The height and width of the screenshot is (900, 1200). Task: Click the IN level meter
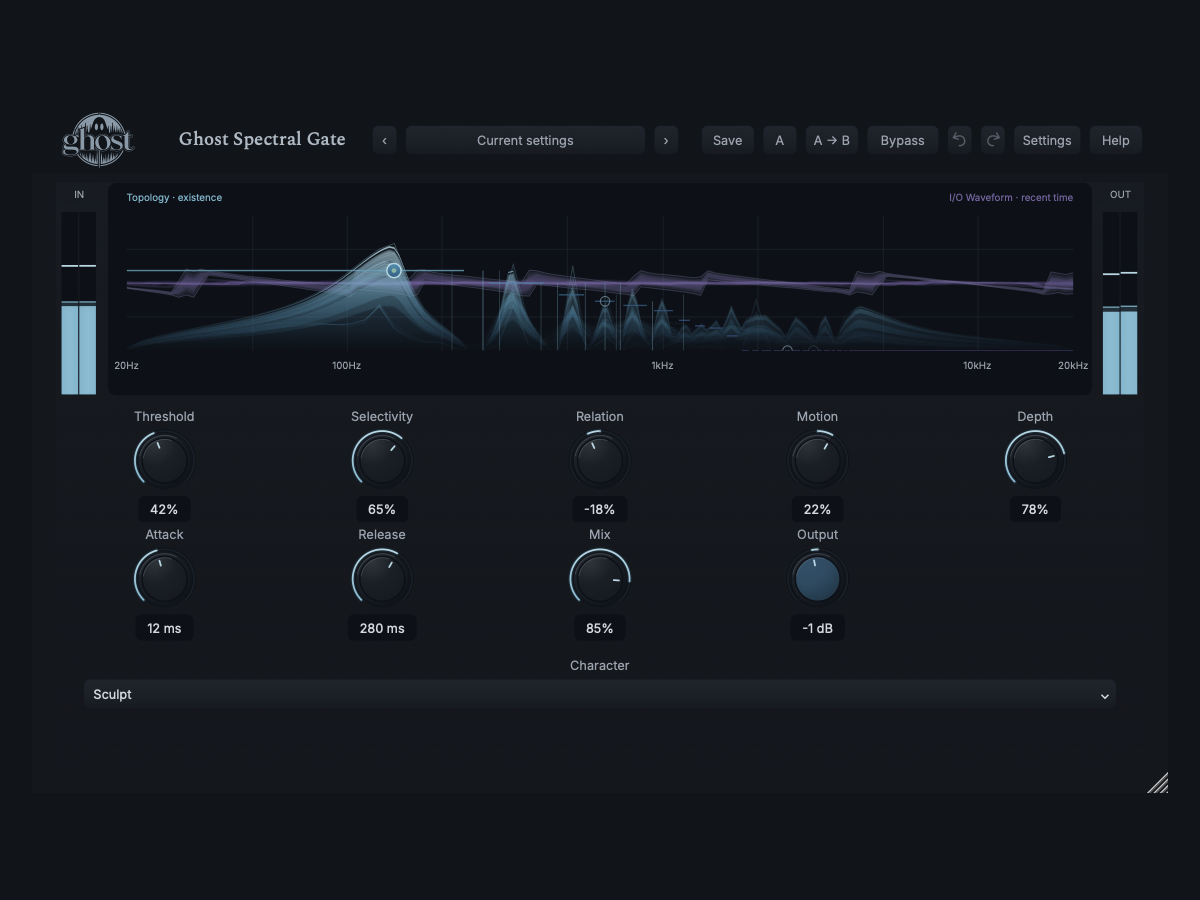(79, 303)
